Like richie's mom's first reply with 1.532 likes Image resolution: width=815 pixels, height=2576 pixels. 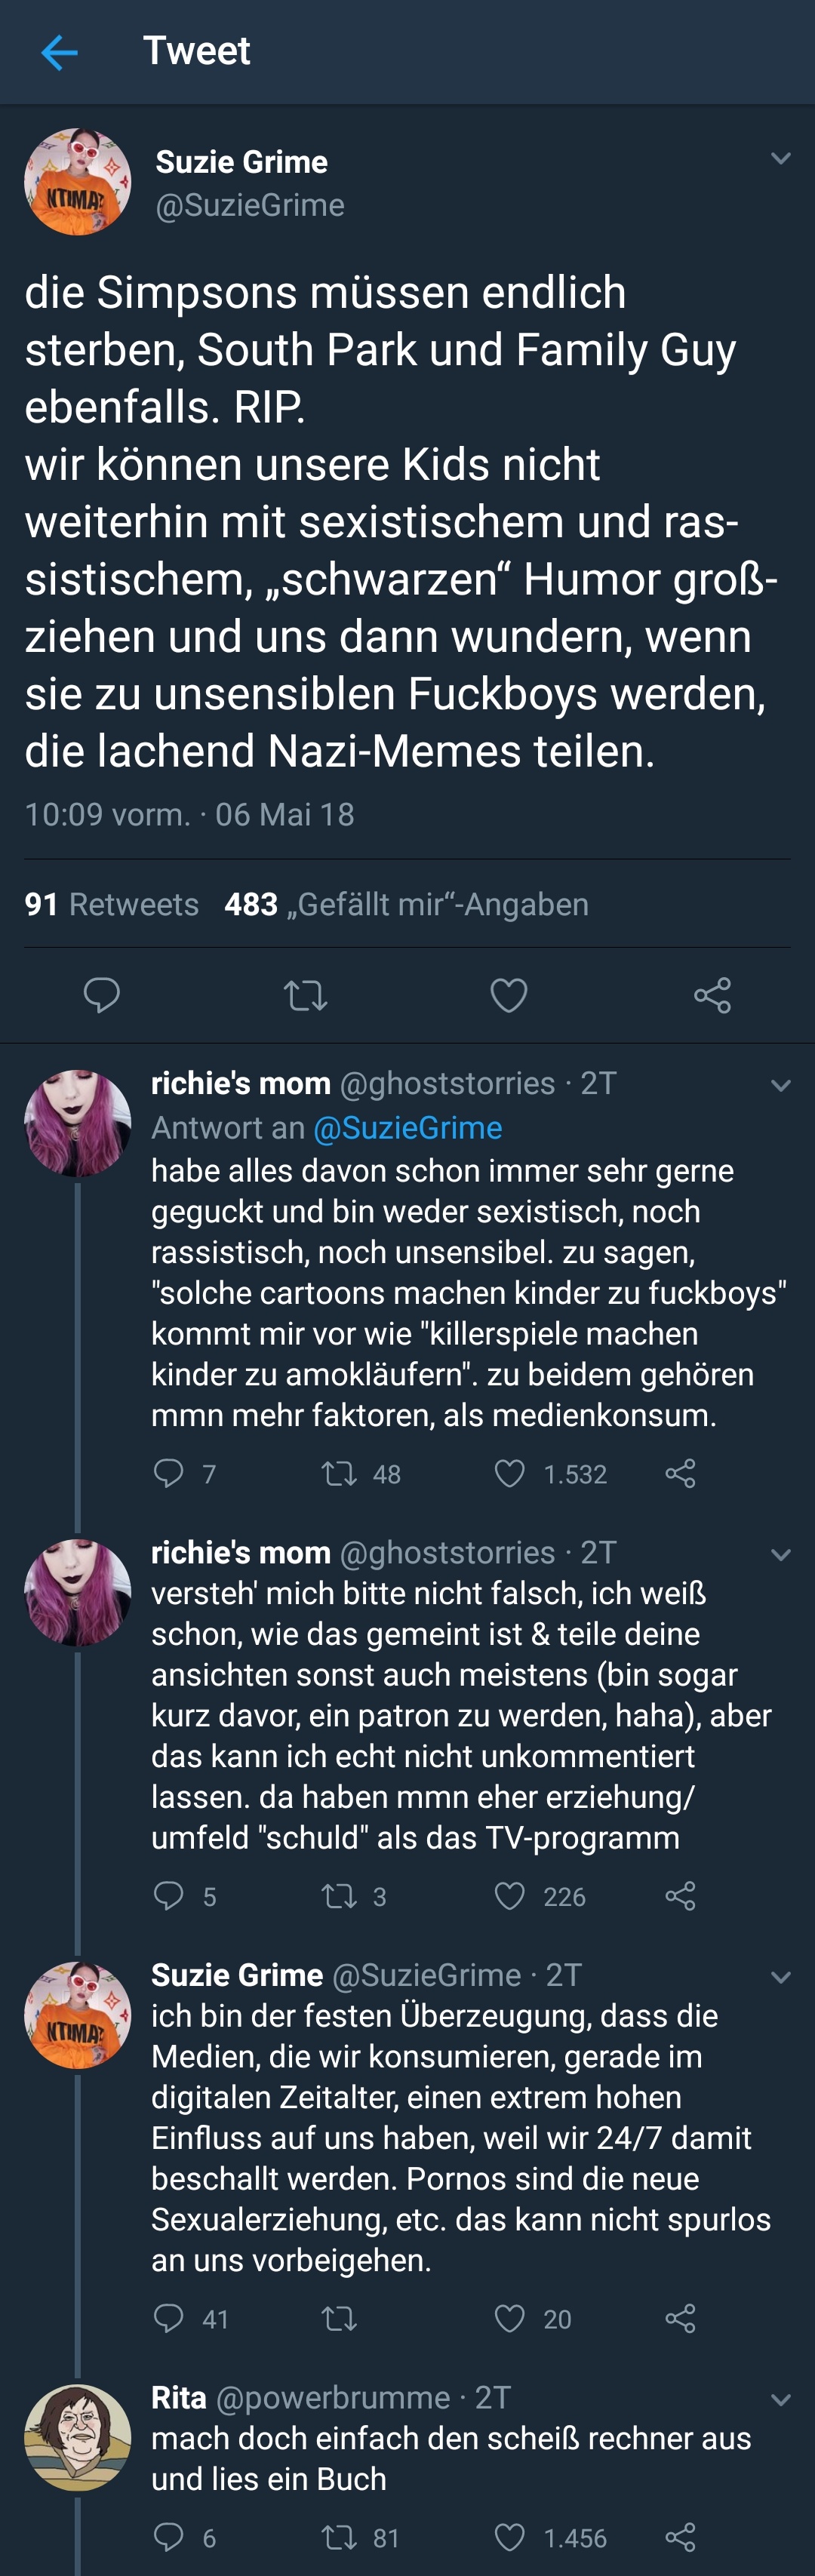(510, 1473)
